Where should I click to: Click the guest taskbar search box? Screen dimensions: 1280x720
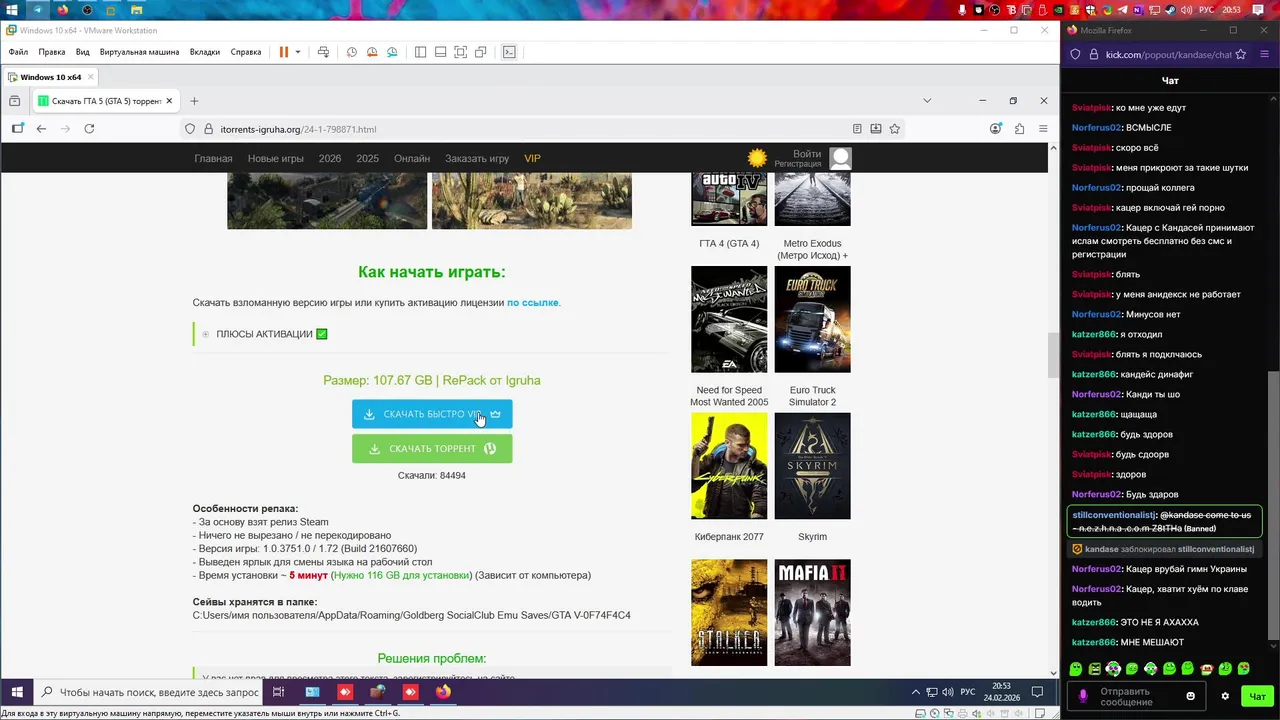click(149, 692)
